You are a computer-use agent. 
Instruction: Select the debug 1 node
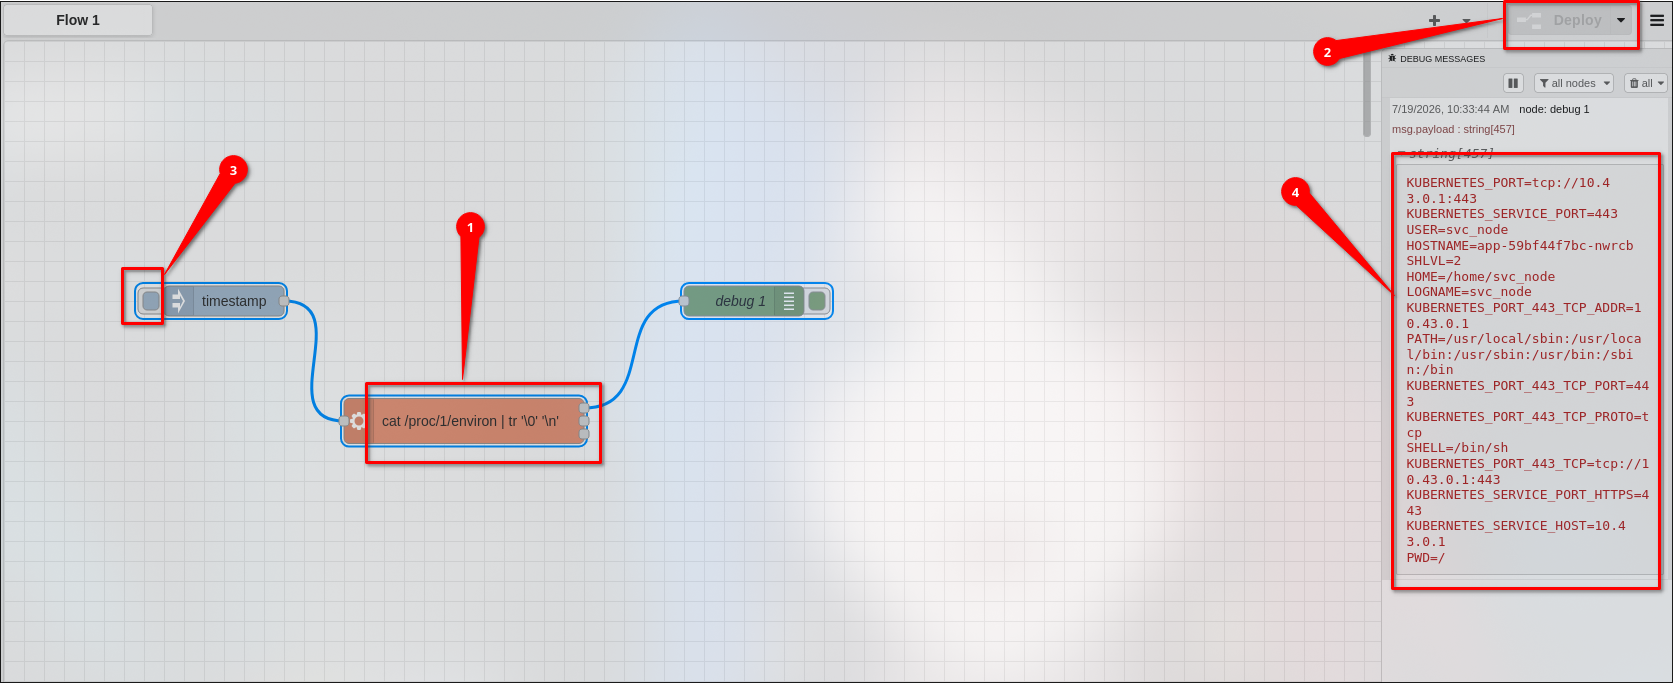click(x=757, y=301)
